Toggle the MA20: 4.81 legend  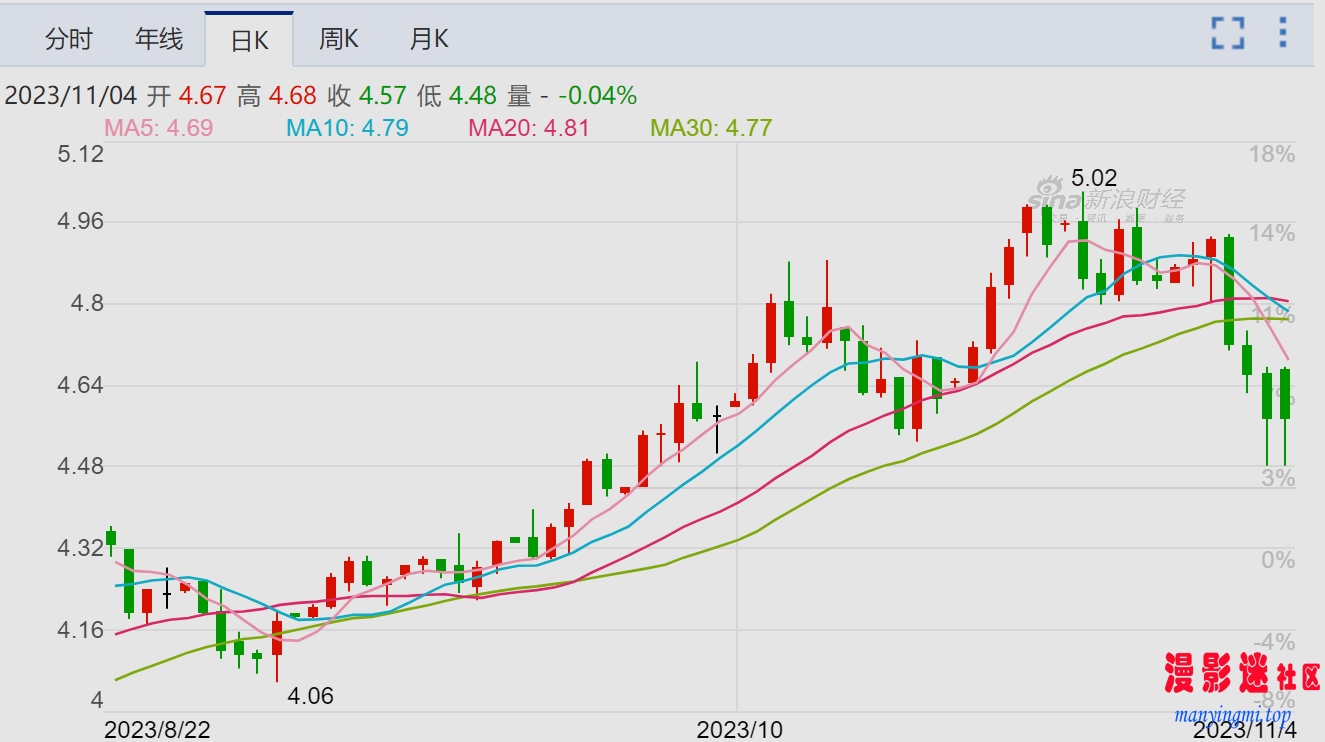[x=529, y=128]
